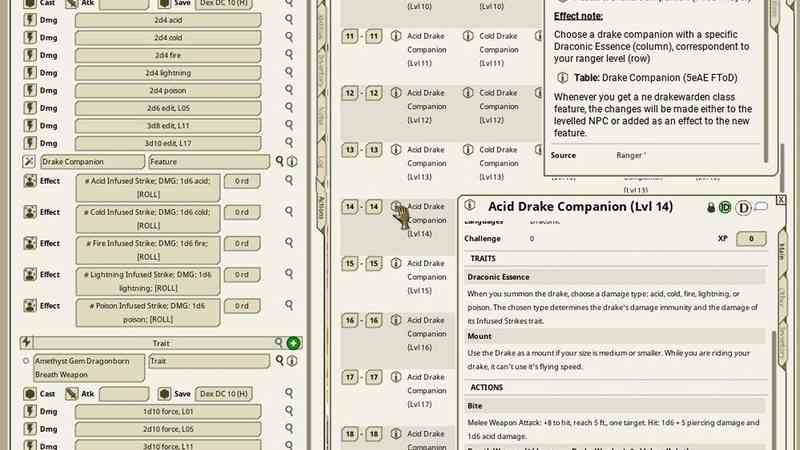The image size is (800, 450).
Task: Toggle Acid Infused Strike effect icon
Action: point(29,182)
